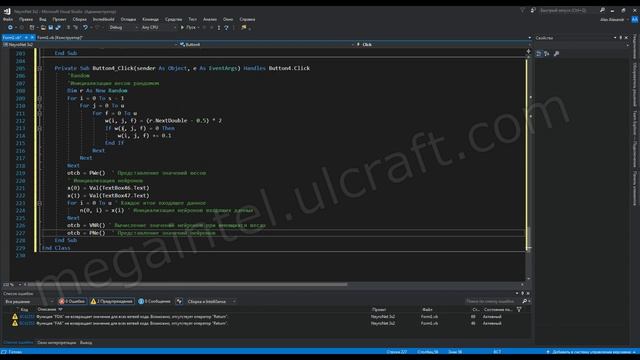Open the Any CPU platform dropdown
Screen dimensions: 640x360
point(158,27)
